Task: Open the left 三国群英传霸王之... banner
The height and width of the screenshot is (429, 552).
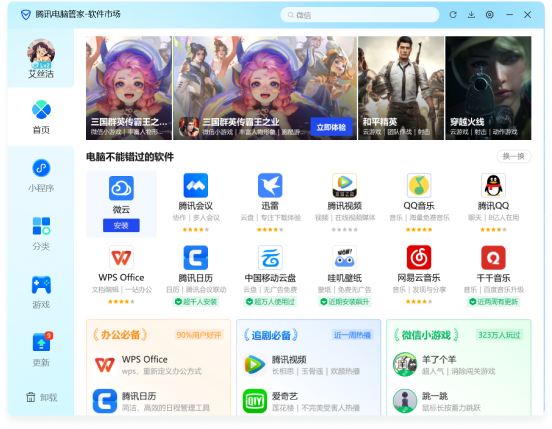Action: 129,88
